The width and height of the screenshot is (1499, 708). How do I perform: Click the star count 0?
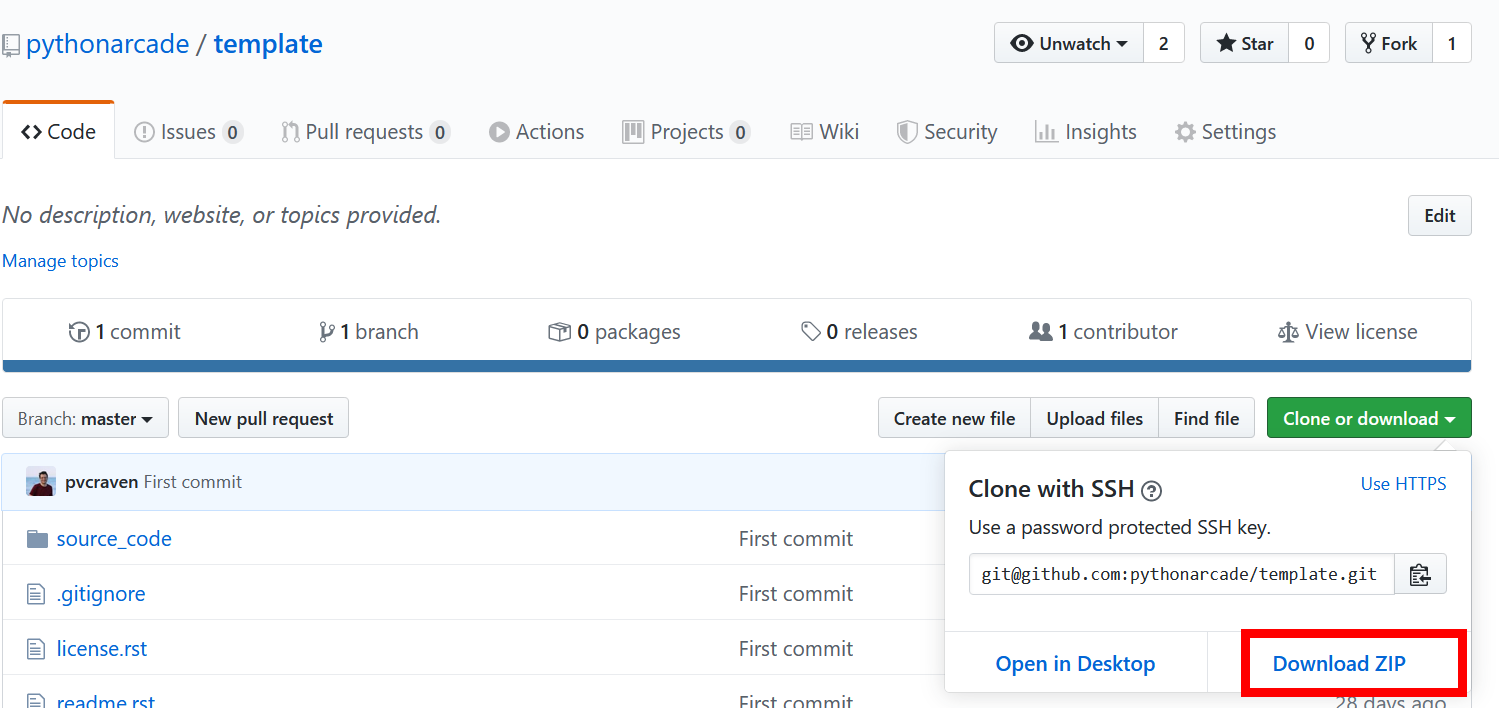[1309, 43]
